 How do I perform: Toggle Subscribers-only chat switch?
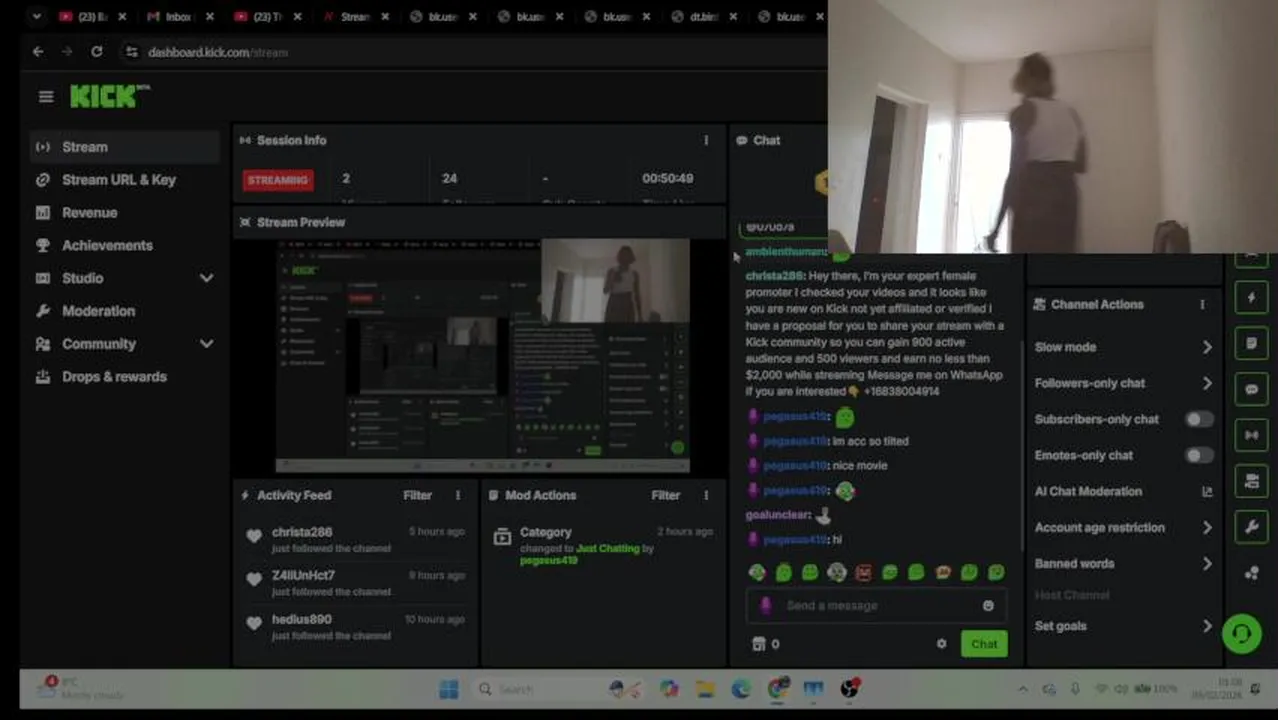1199,419
